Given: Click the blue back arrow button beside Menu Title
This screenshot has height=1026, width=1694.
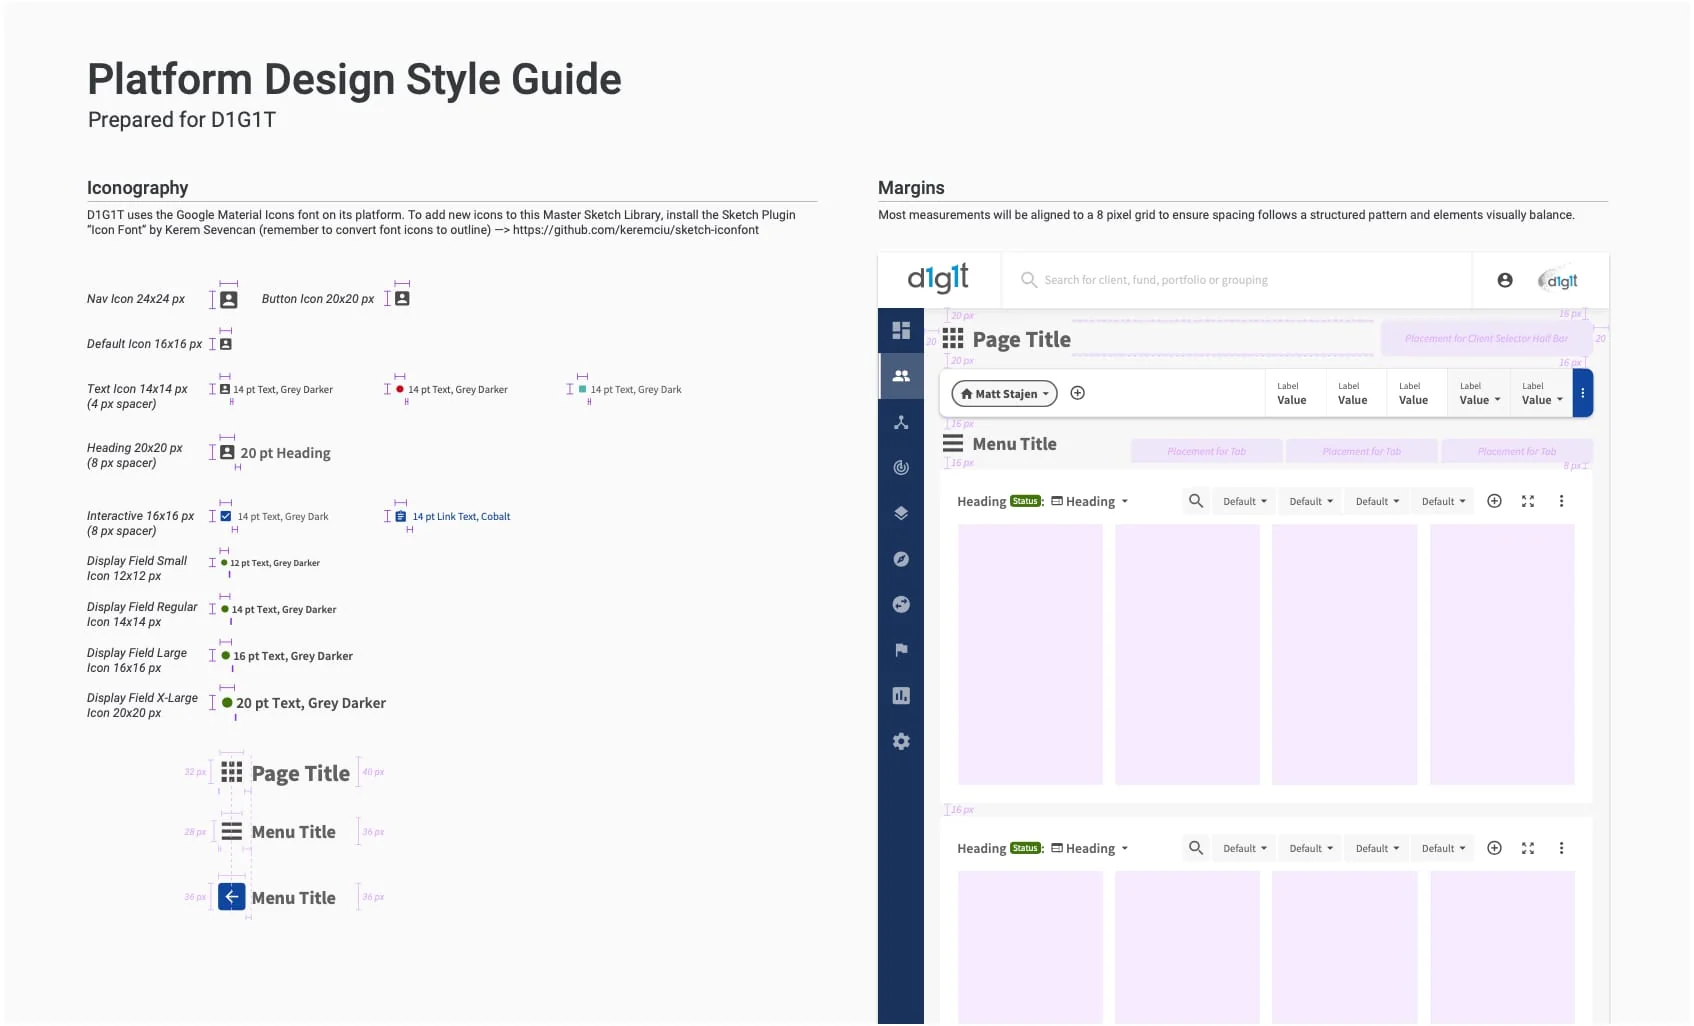Looking at the screenshot, I should 231,897.
